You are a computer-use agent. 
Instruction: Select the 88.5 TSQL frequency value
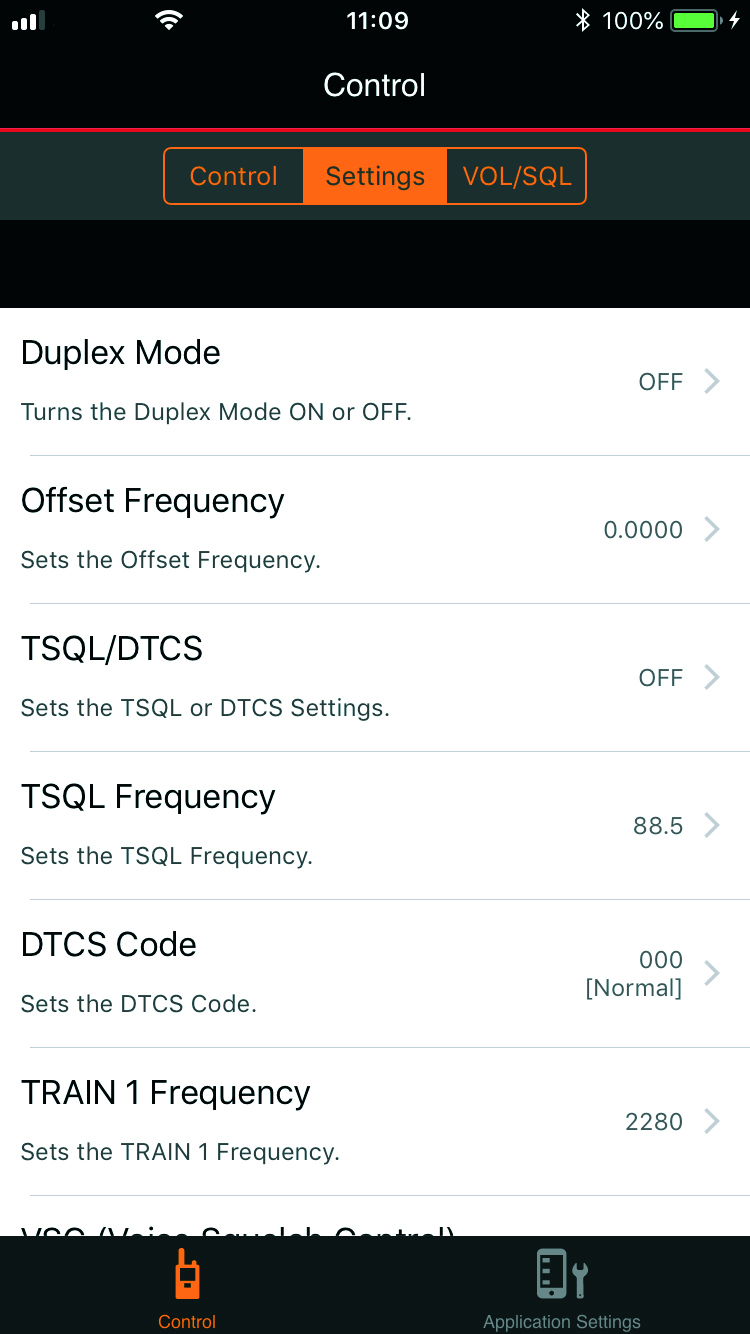[x=658, y=826]
